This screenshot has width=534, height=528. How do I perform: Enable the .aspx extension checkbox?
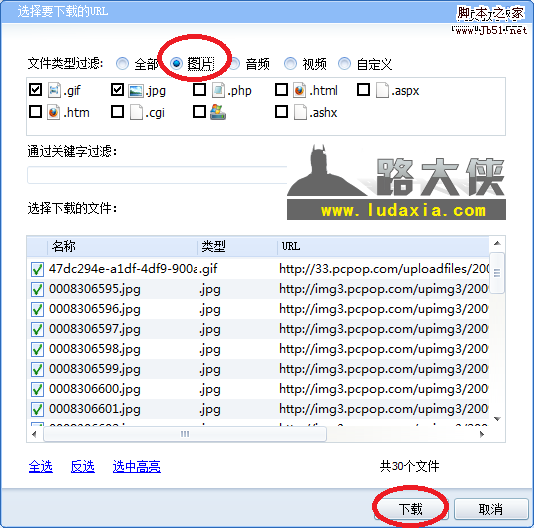pos(363,90)
